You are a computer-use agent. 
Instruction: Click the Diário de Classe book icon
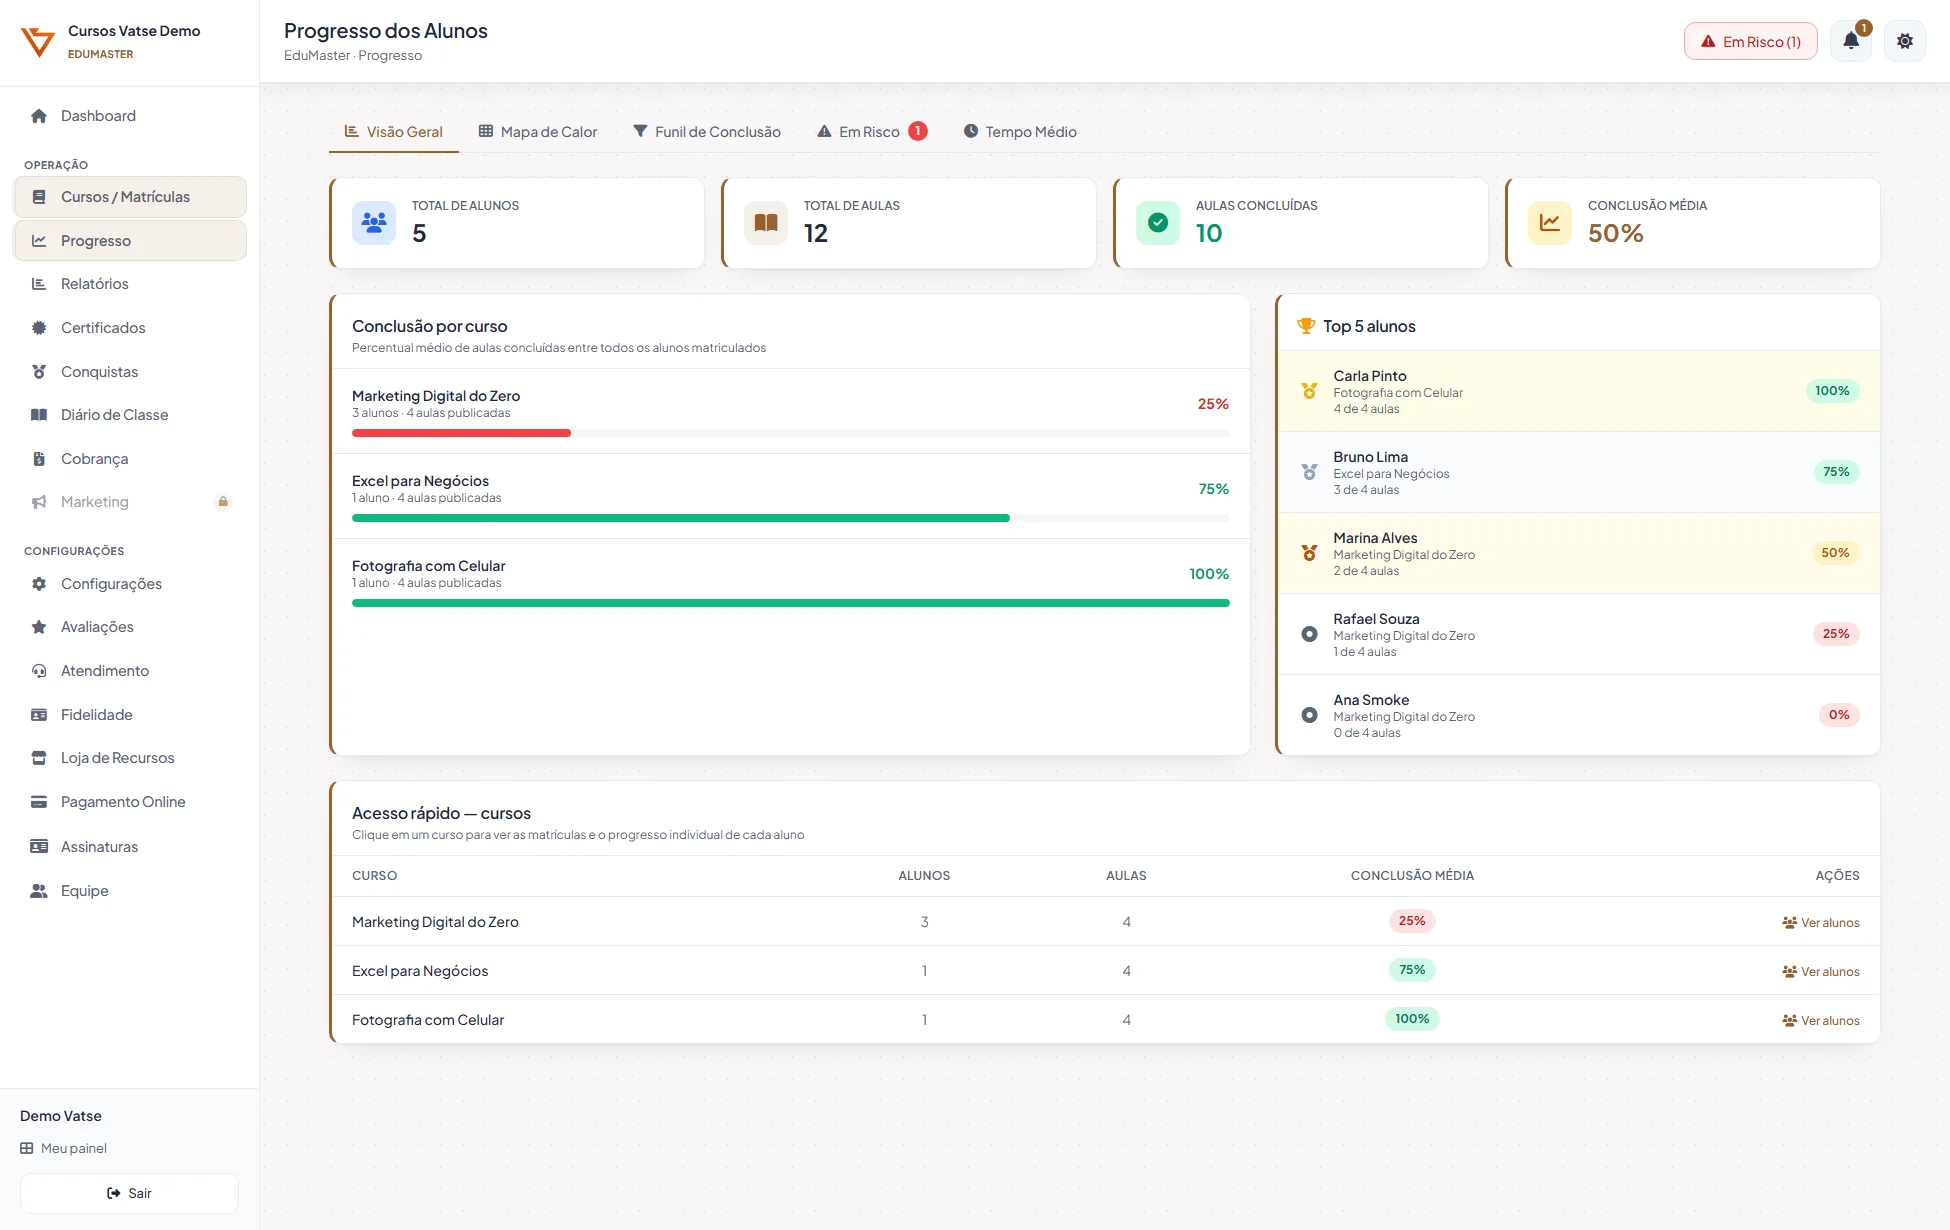(x=39, y=415)
